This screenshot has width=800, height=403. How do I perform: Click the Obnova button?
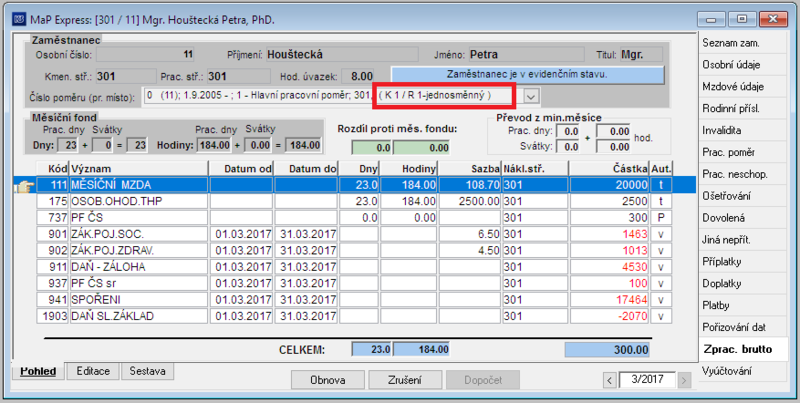(x=328, y=380)
